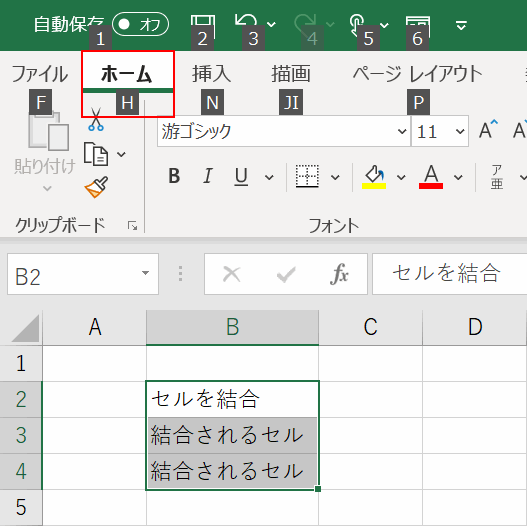Select column C header
The height and width of the screenshot is (526, 527).
click(370, 327)
